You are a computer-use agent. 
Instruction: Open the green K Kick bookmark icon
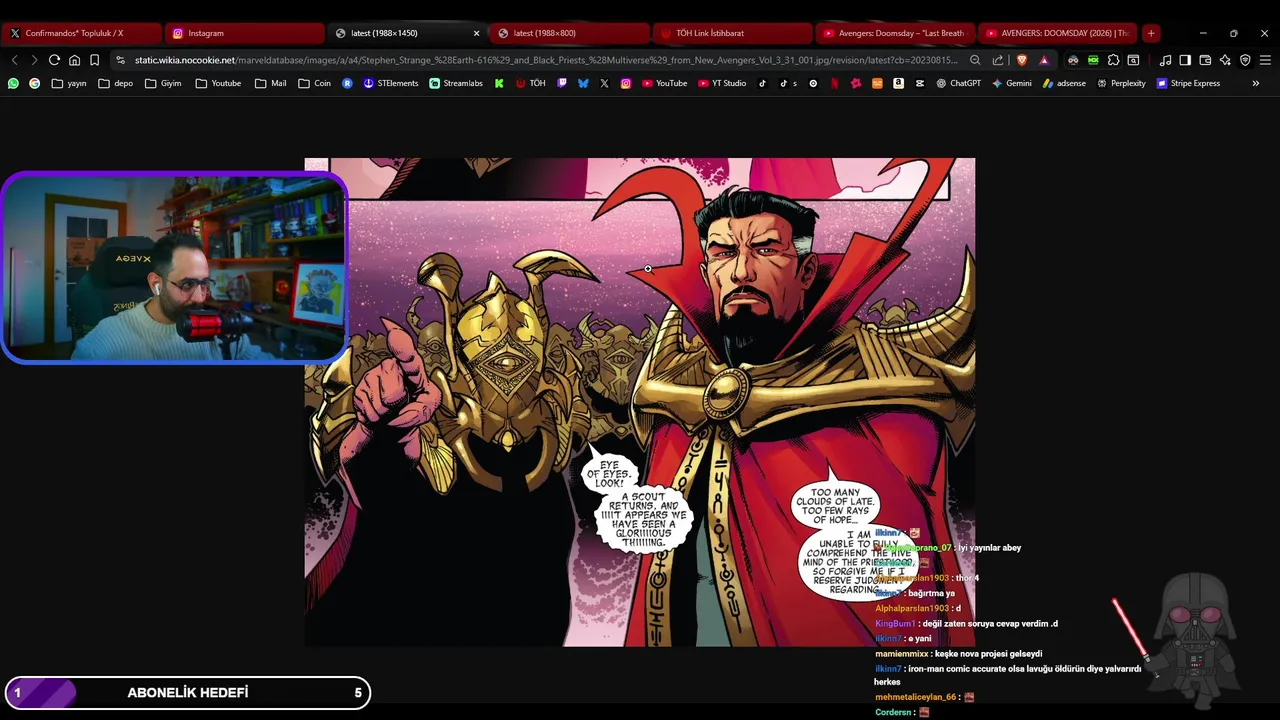click(499, 83)
